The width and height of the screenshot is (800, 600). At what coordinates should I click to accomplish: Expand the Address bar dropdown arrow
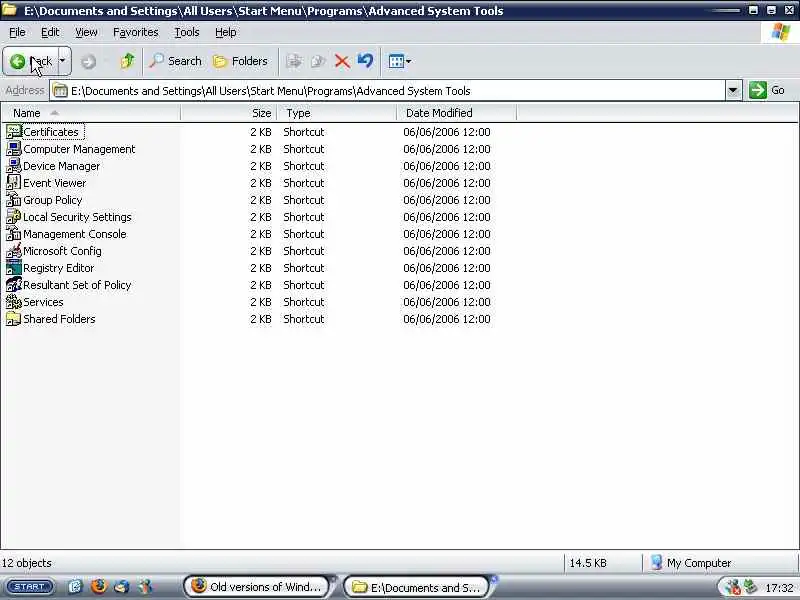733,91
